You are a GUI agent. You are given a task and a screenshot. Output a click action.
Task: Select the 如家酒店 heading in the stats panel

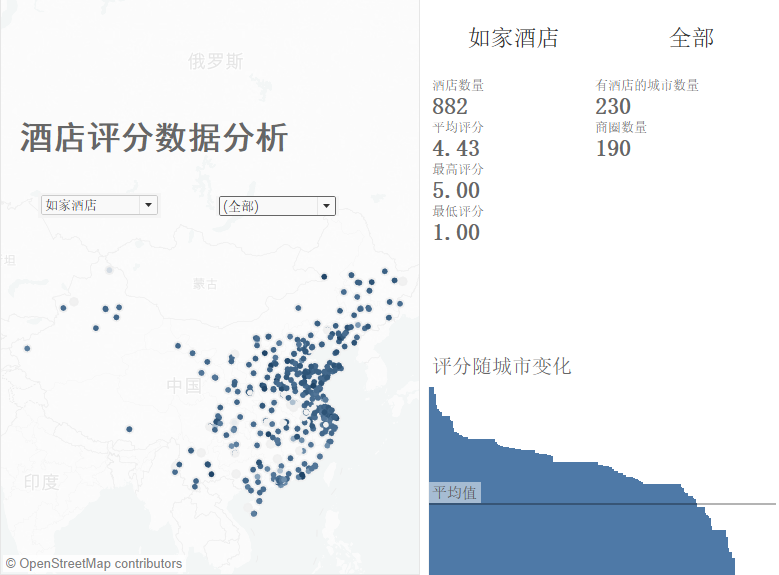(x=513, y=38)
